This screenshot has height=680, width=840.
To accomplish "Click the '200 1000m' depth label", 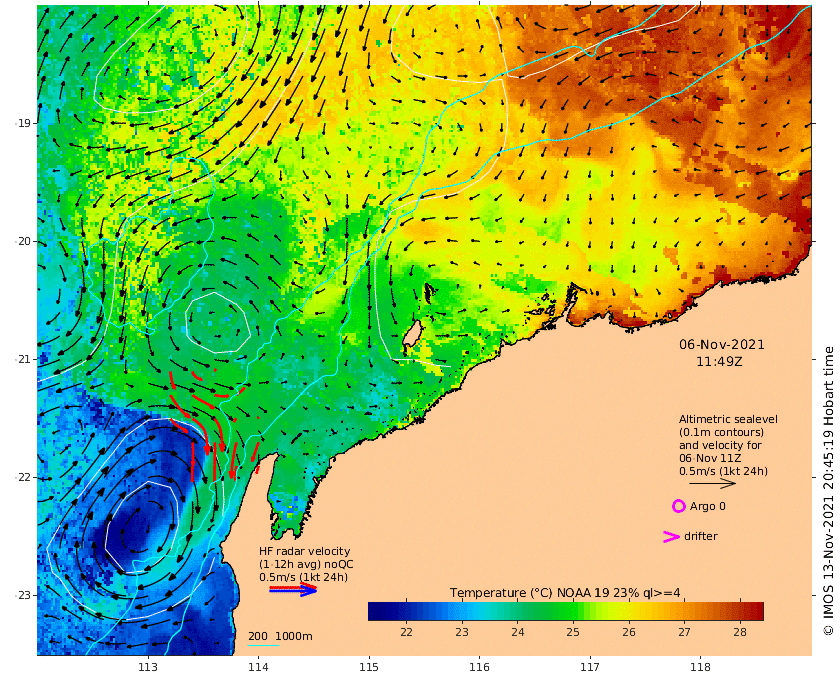I will pyautogui.click(x=280, y=636).
